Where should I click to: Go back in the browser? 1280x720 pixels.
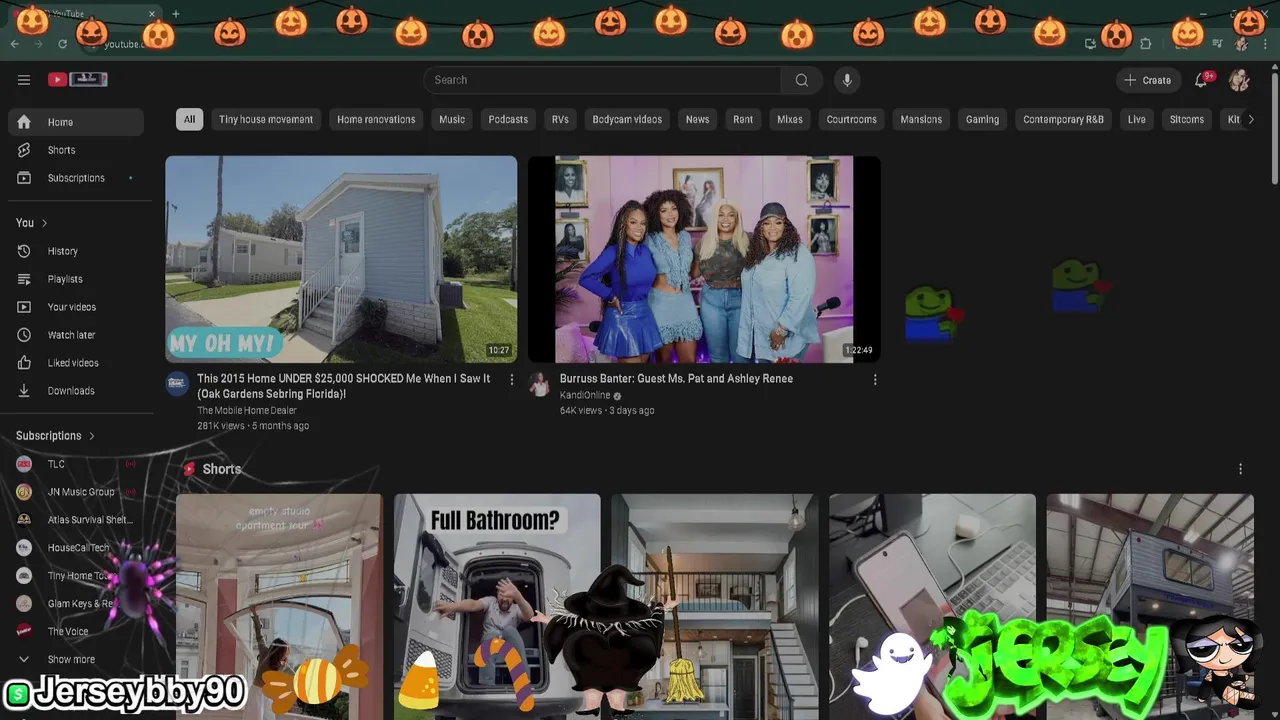[x=14, y=44]
